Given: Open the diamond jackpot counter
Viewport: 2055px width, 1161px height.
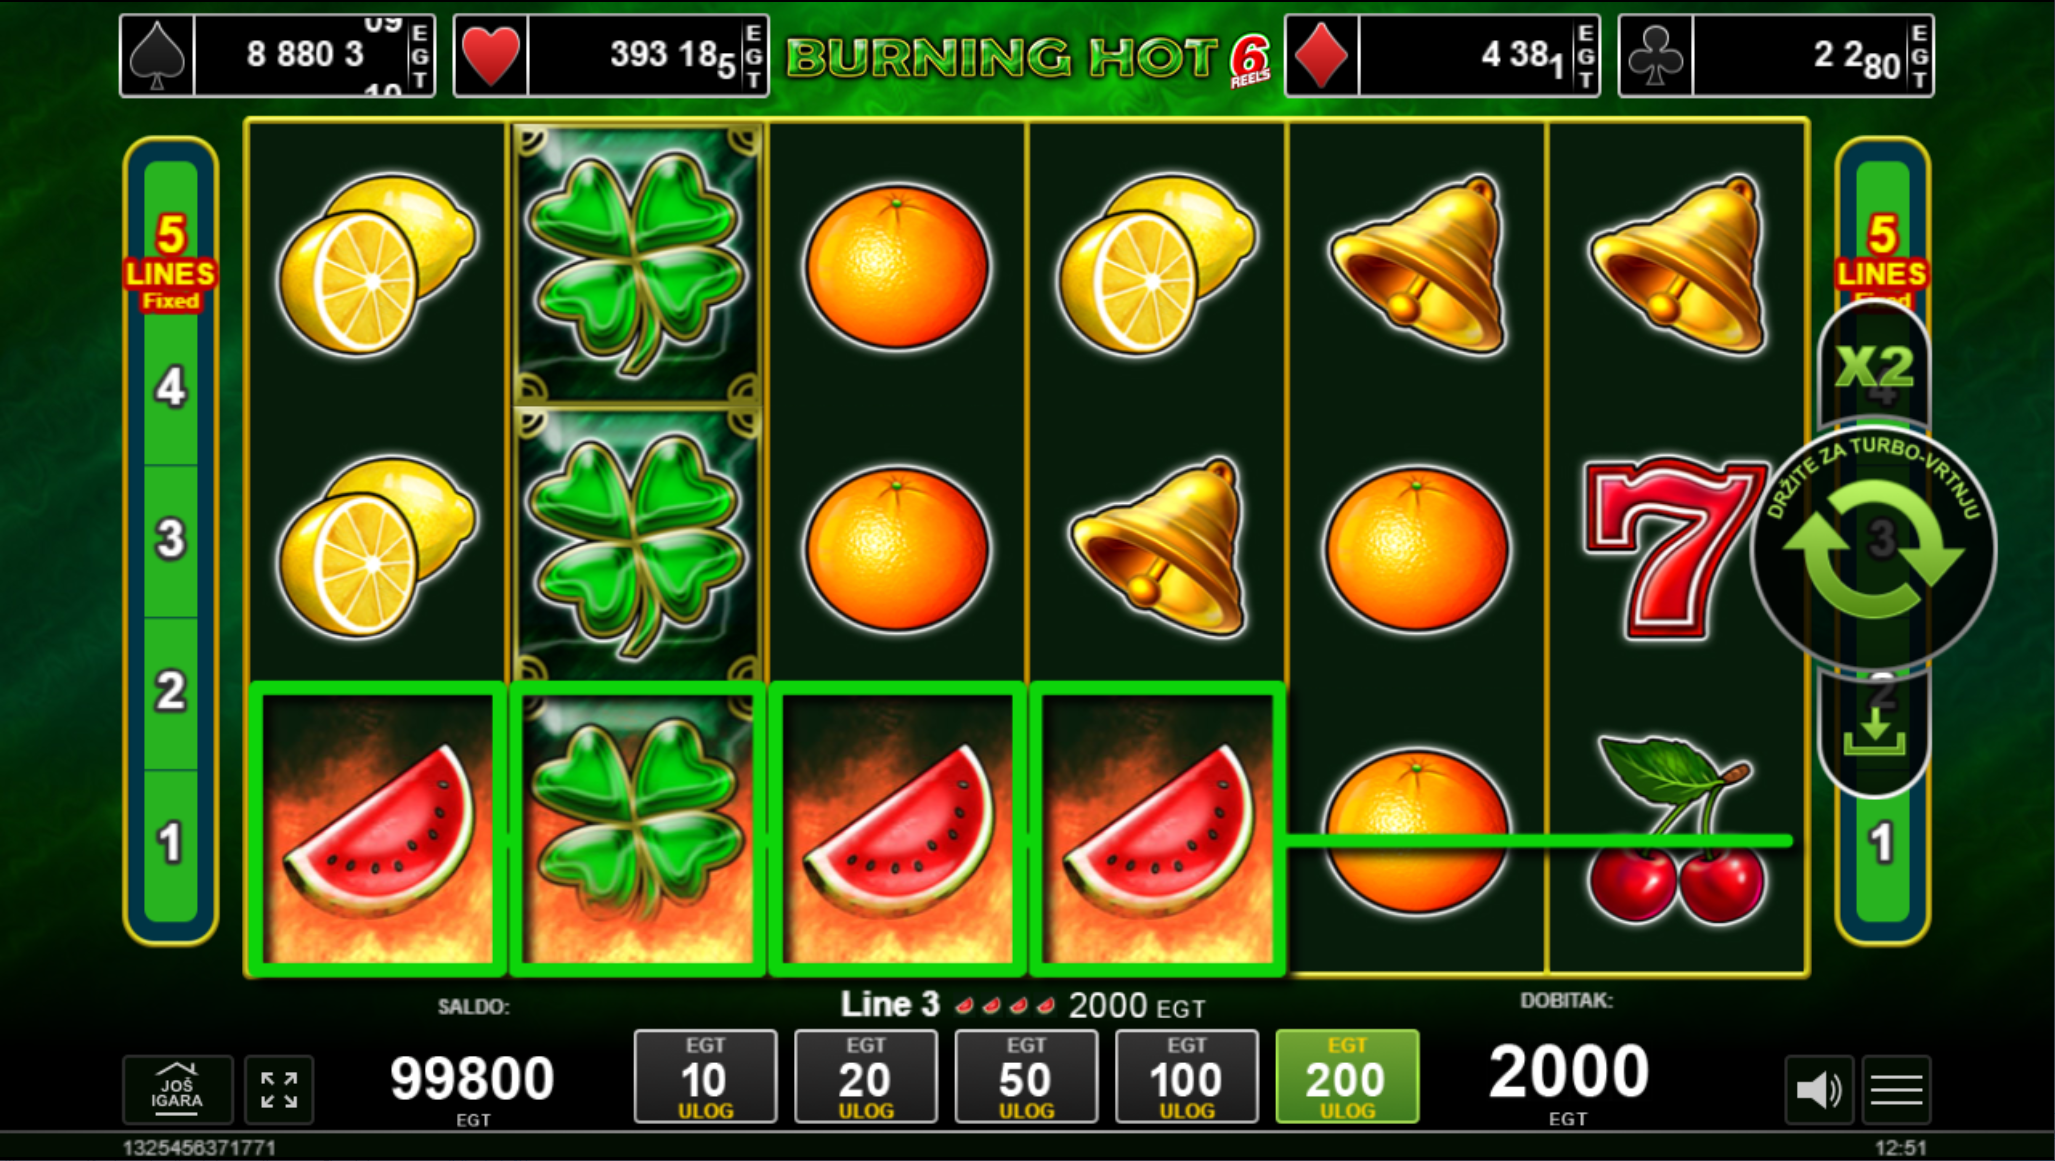Looking at the screenshot, I should click(x=1442, y=56).
